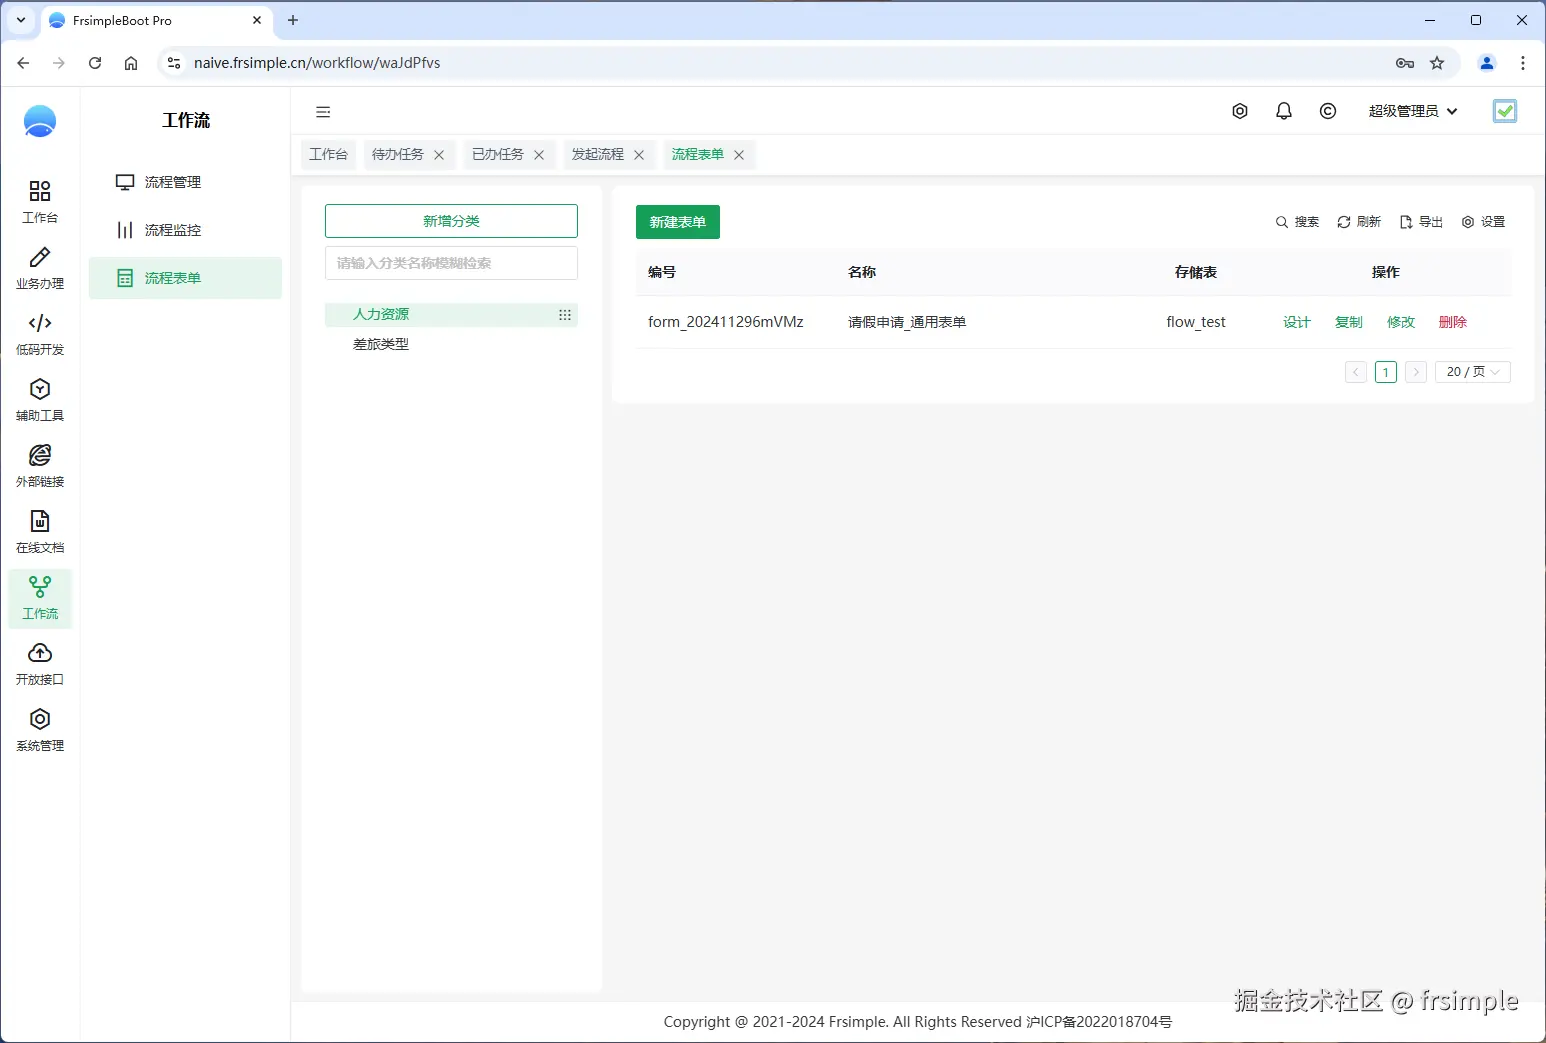Screen dimensions: 1546x1043
Task: Click the 设计 link in form row
Action: point(1297,322)
